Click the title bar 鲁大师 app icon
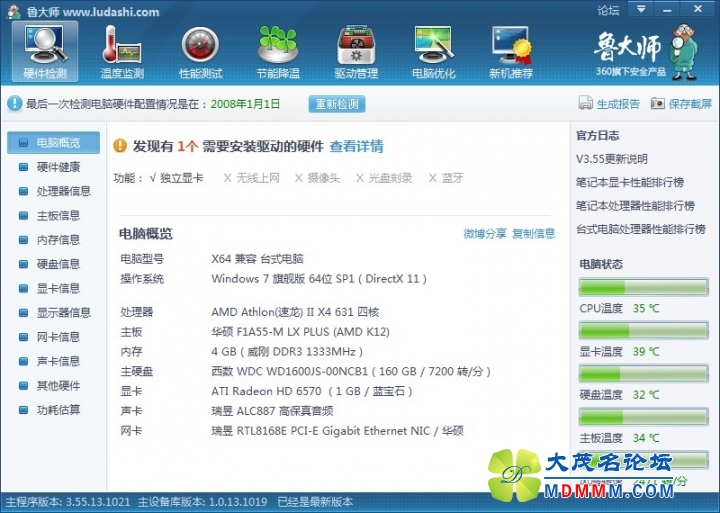The image size is (720, 513). click(14, 11)
